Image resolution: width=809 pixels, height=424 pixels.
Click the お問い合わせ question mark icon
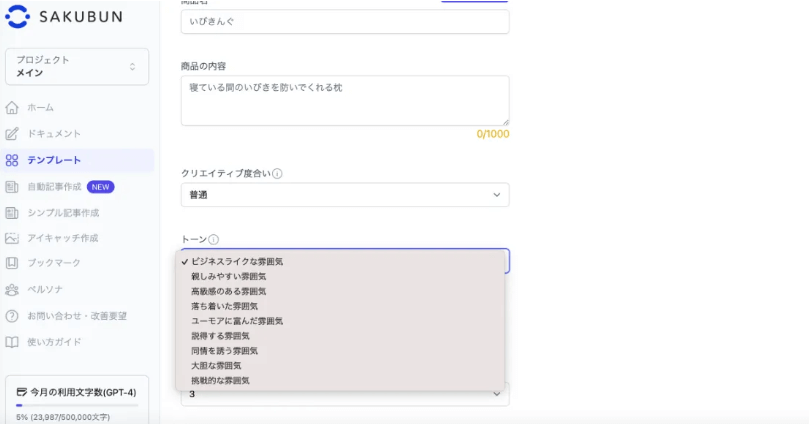[x=12, y=316]
